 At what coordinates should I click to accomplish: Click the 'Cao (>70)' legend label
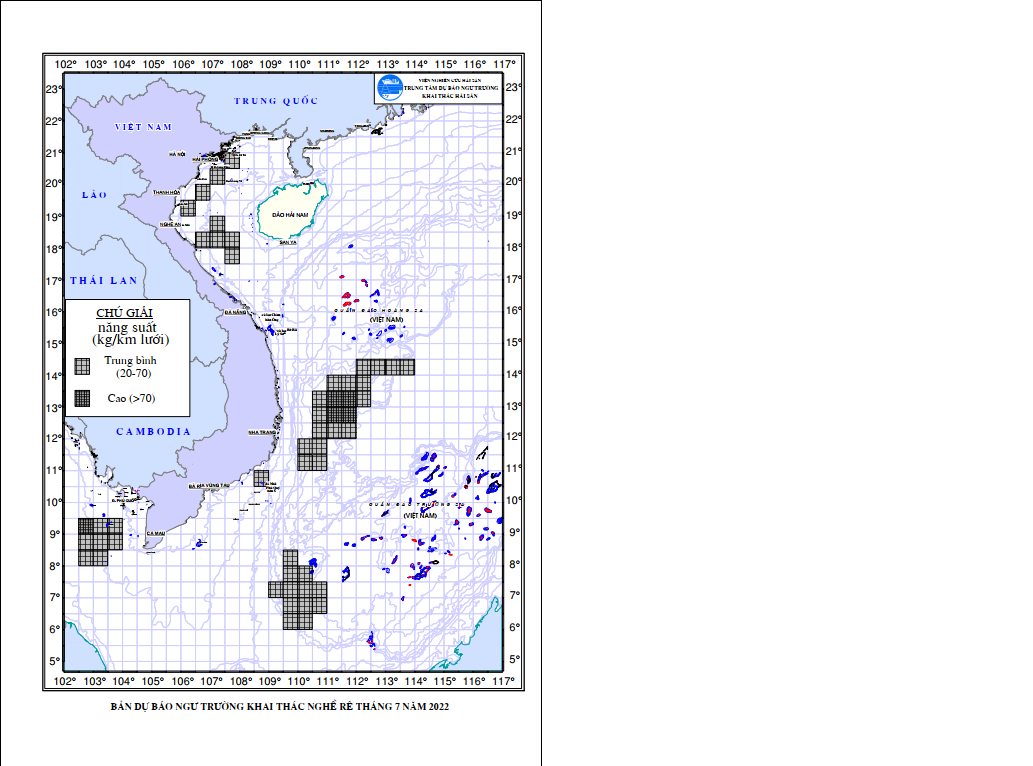[132, 398]
